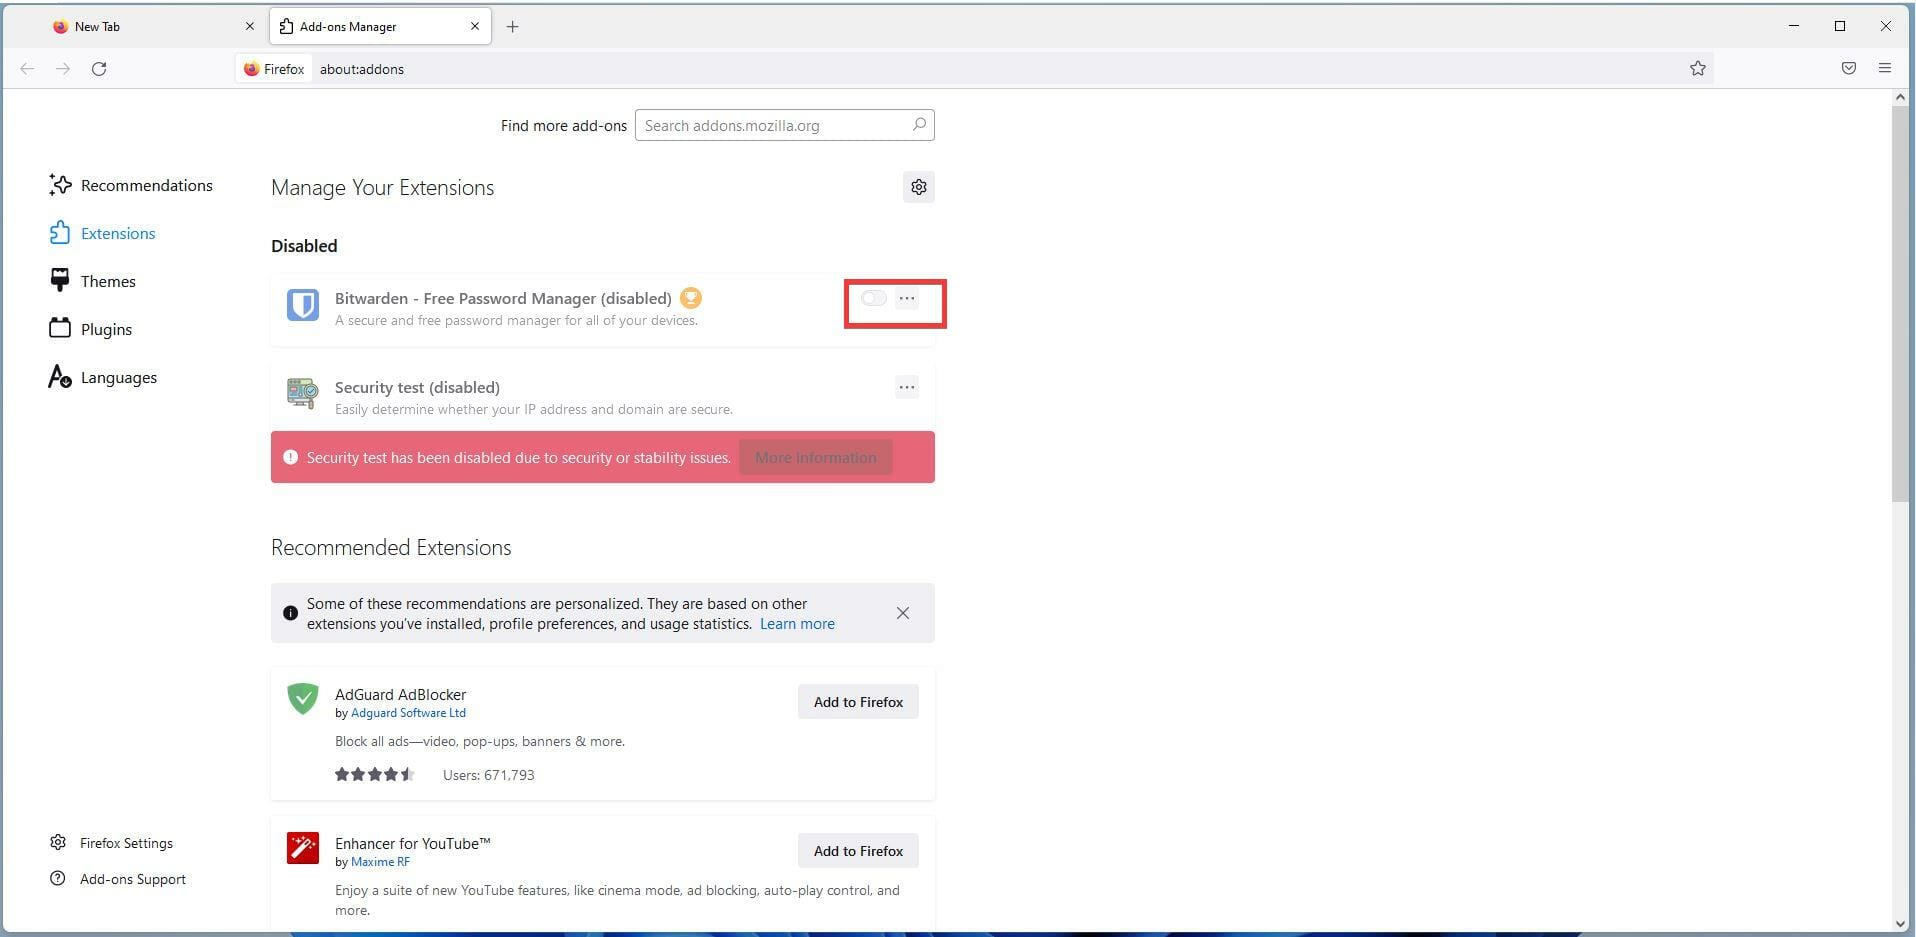1916x937 pixels.
Task: Click the Bitwarden shield icon
Action: 303,305
